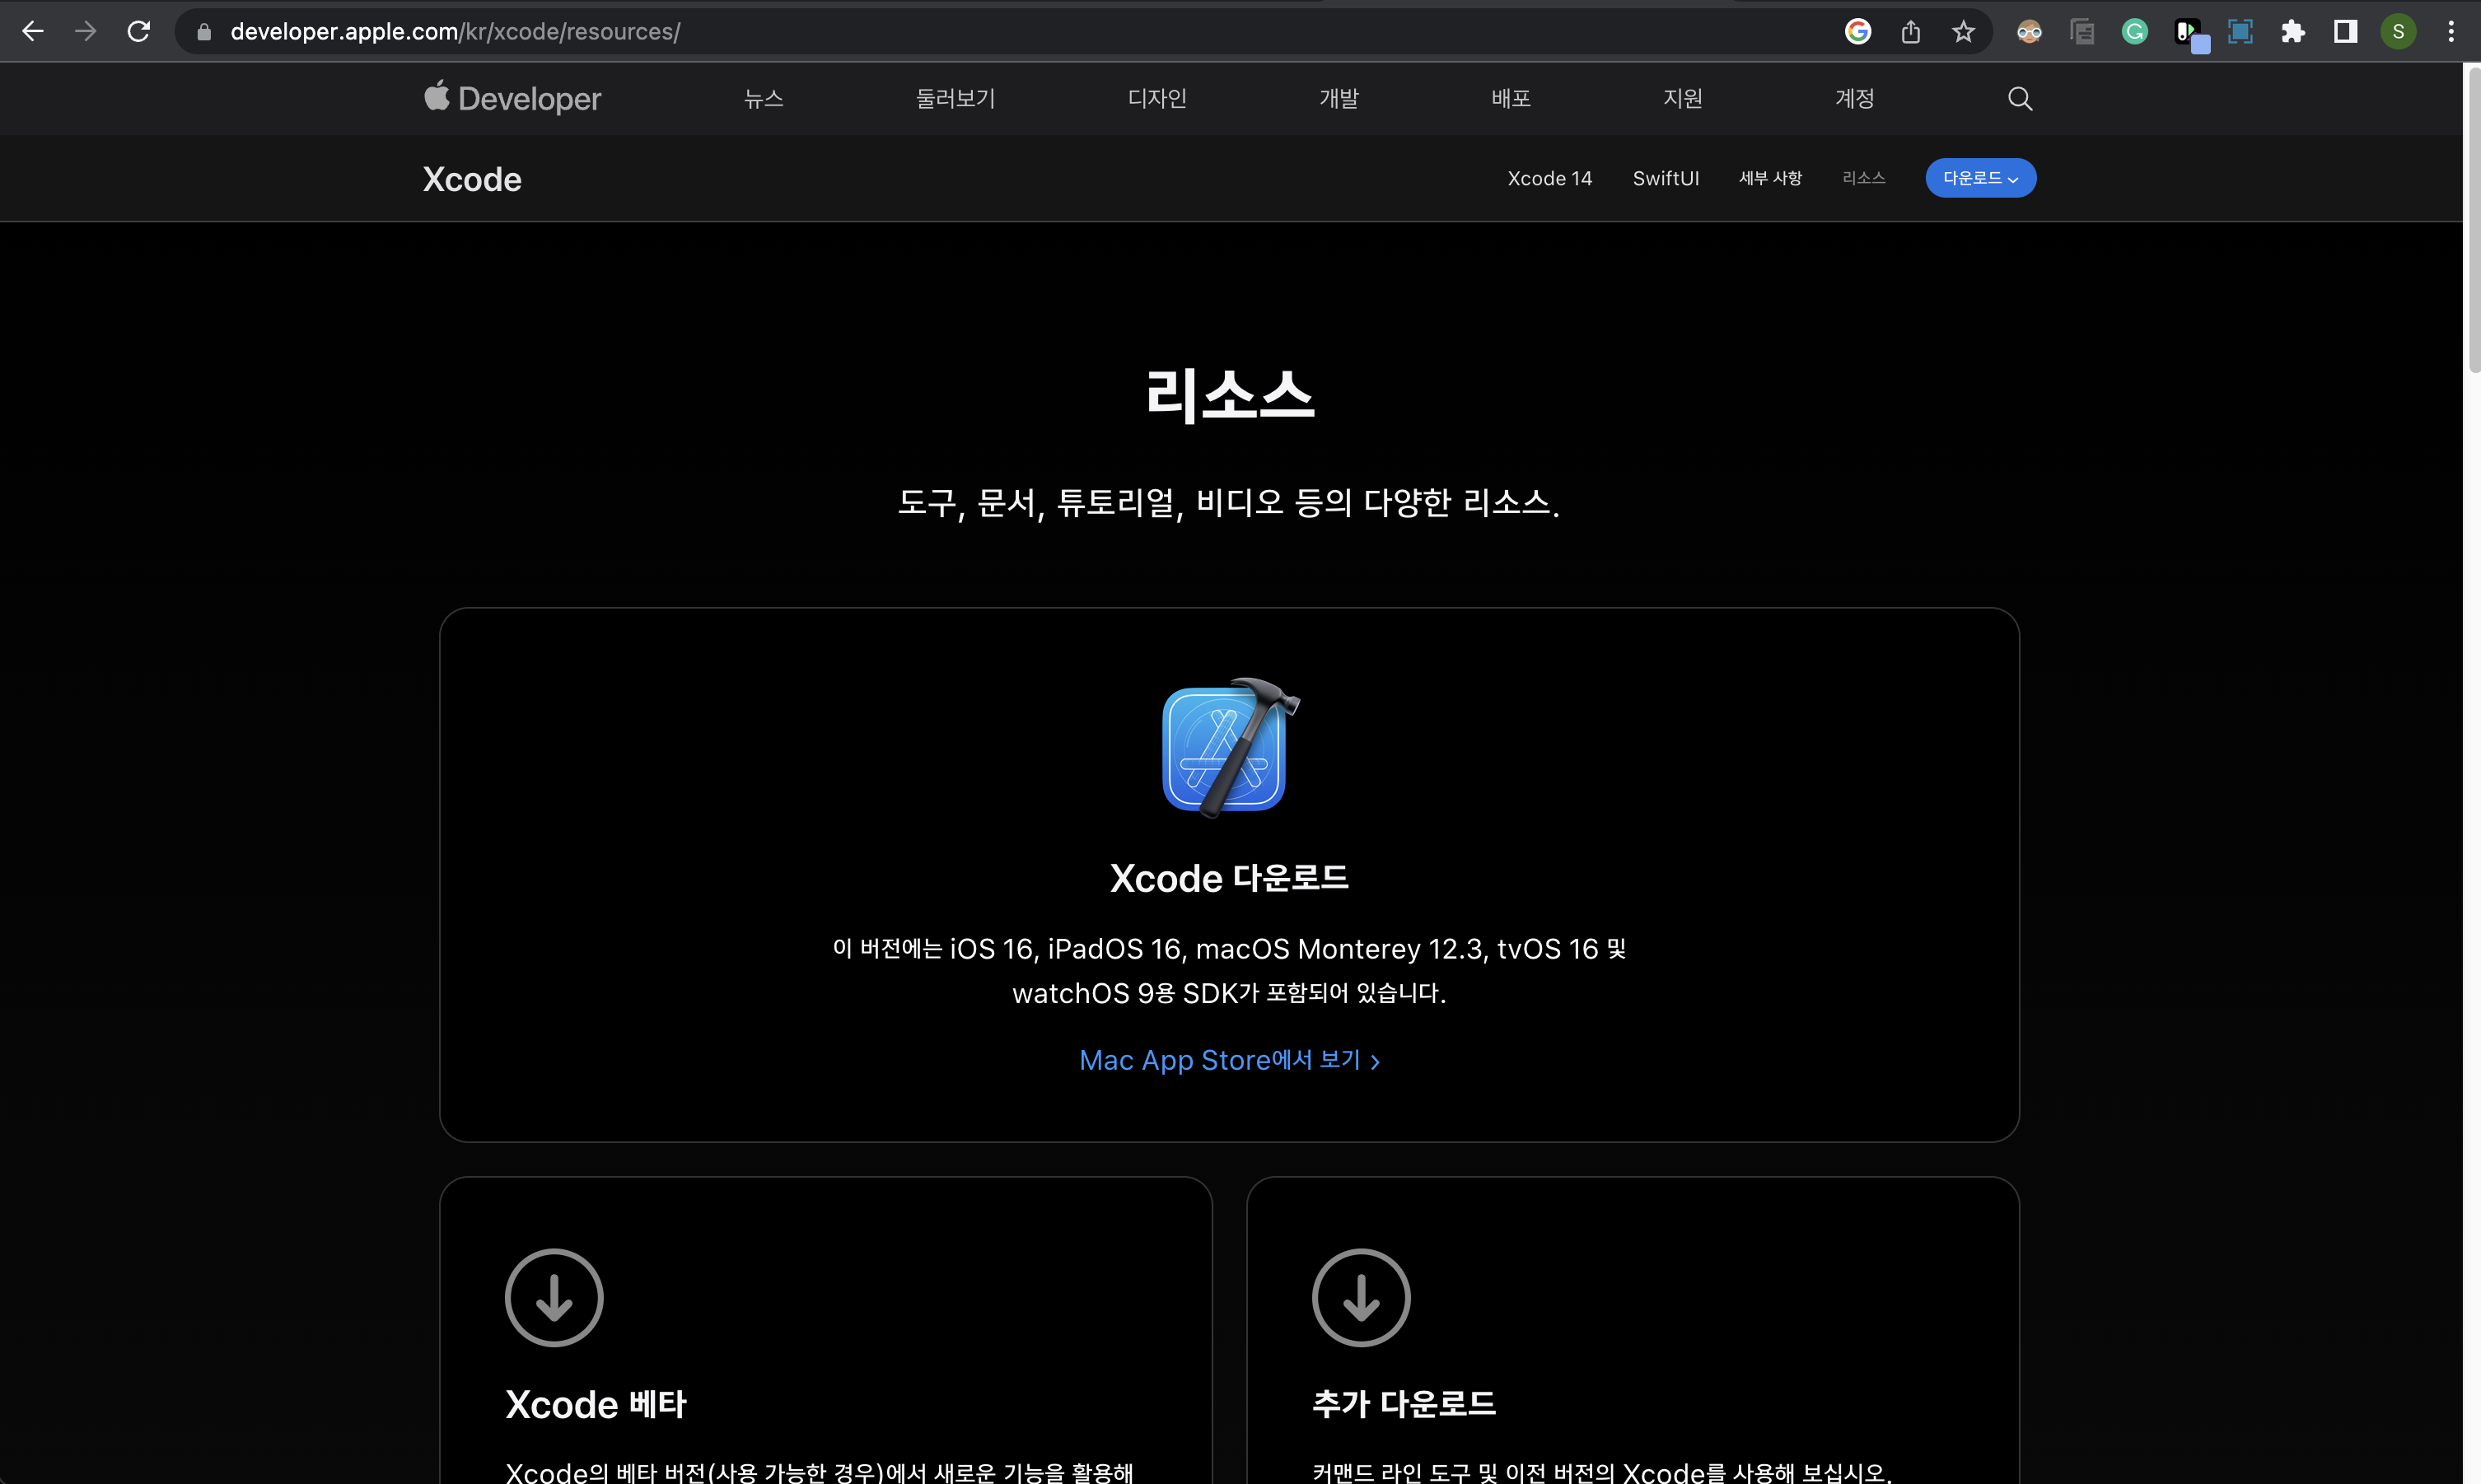This screenshot has width=2481, height=1484.
Task: Reload the page
Action: pyautogui.click(x=139, y=32)
